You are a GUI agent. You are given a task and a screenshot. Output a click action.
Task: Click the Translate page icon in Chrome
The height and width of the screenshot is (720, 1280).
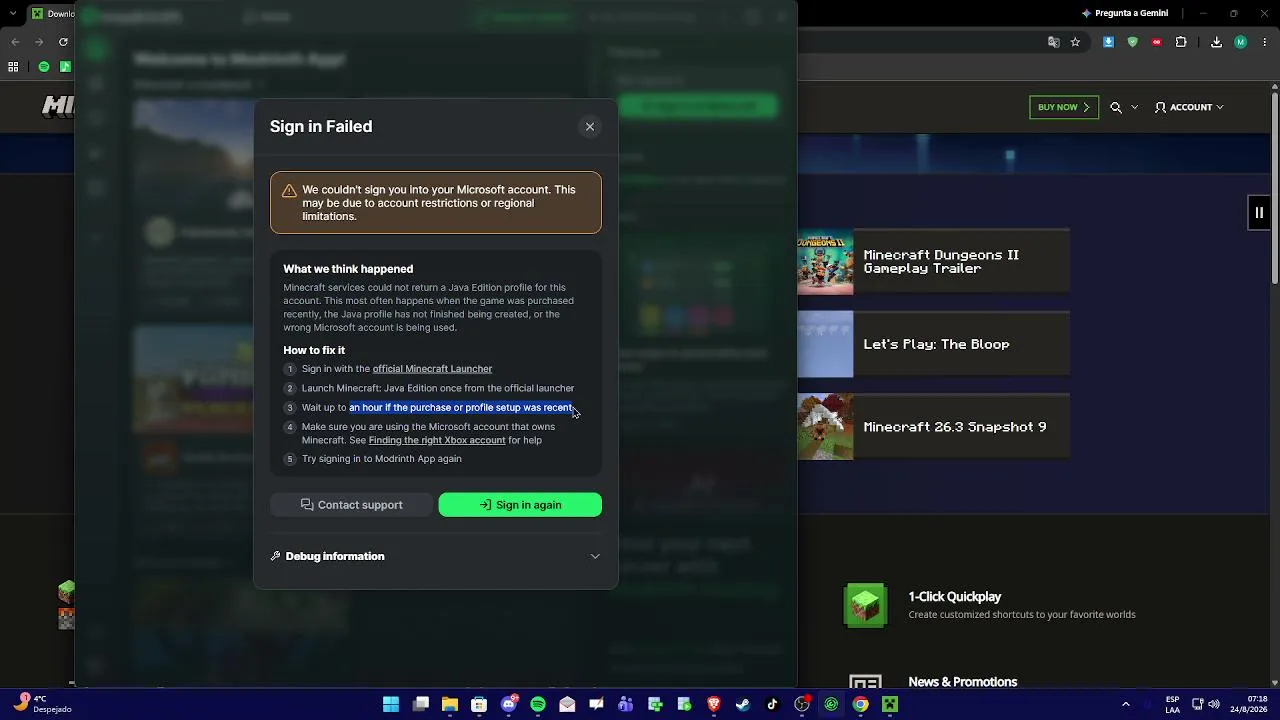(x=1053, y=42)
